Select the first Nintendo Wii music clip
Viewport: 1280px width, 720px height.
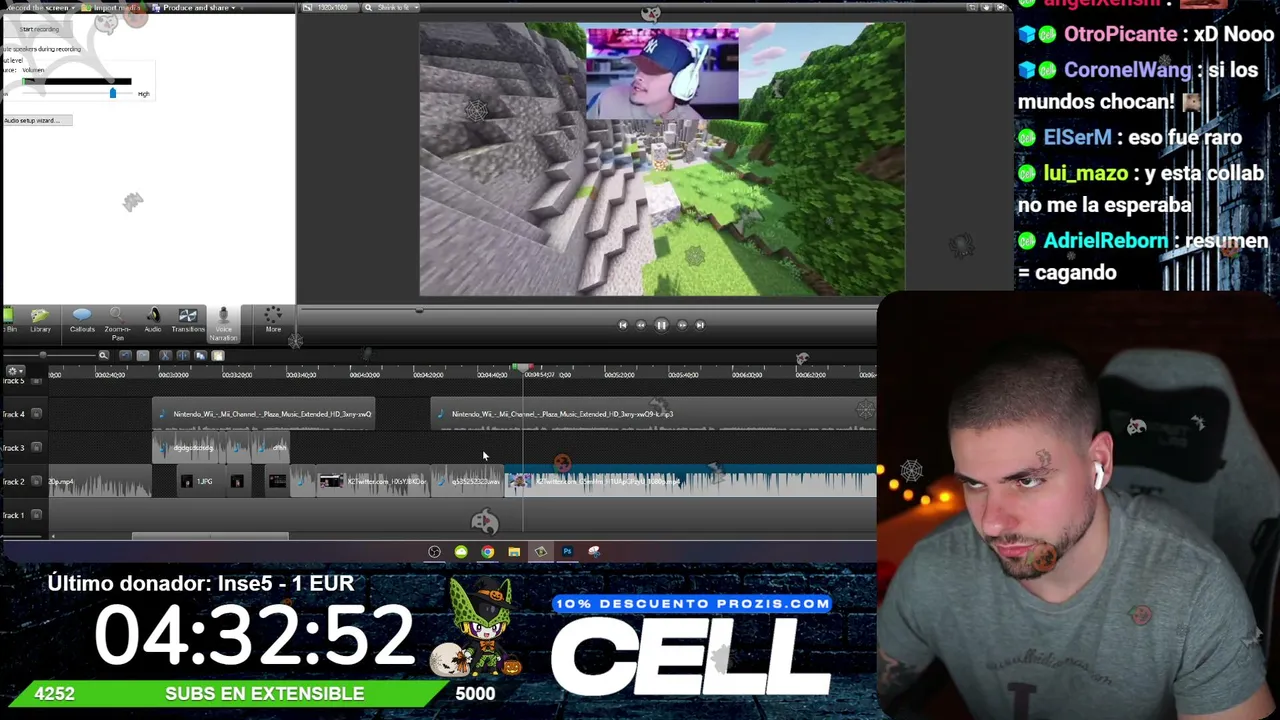[264, 414]
